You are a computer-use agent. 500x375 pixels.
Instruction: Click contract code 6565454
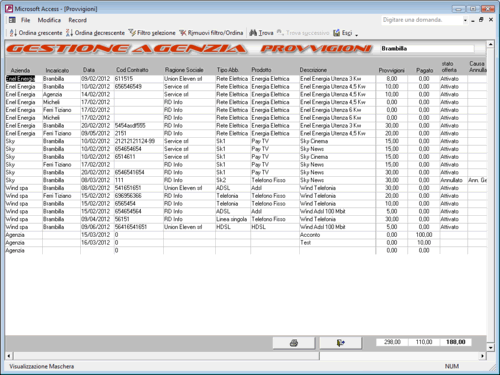click(x=138, y=203)
